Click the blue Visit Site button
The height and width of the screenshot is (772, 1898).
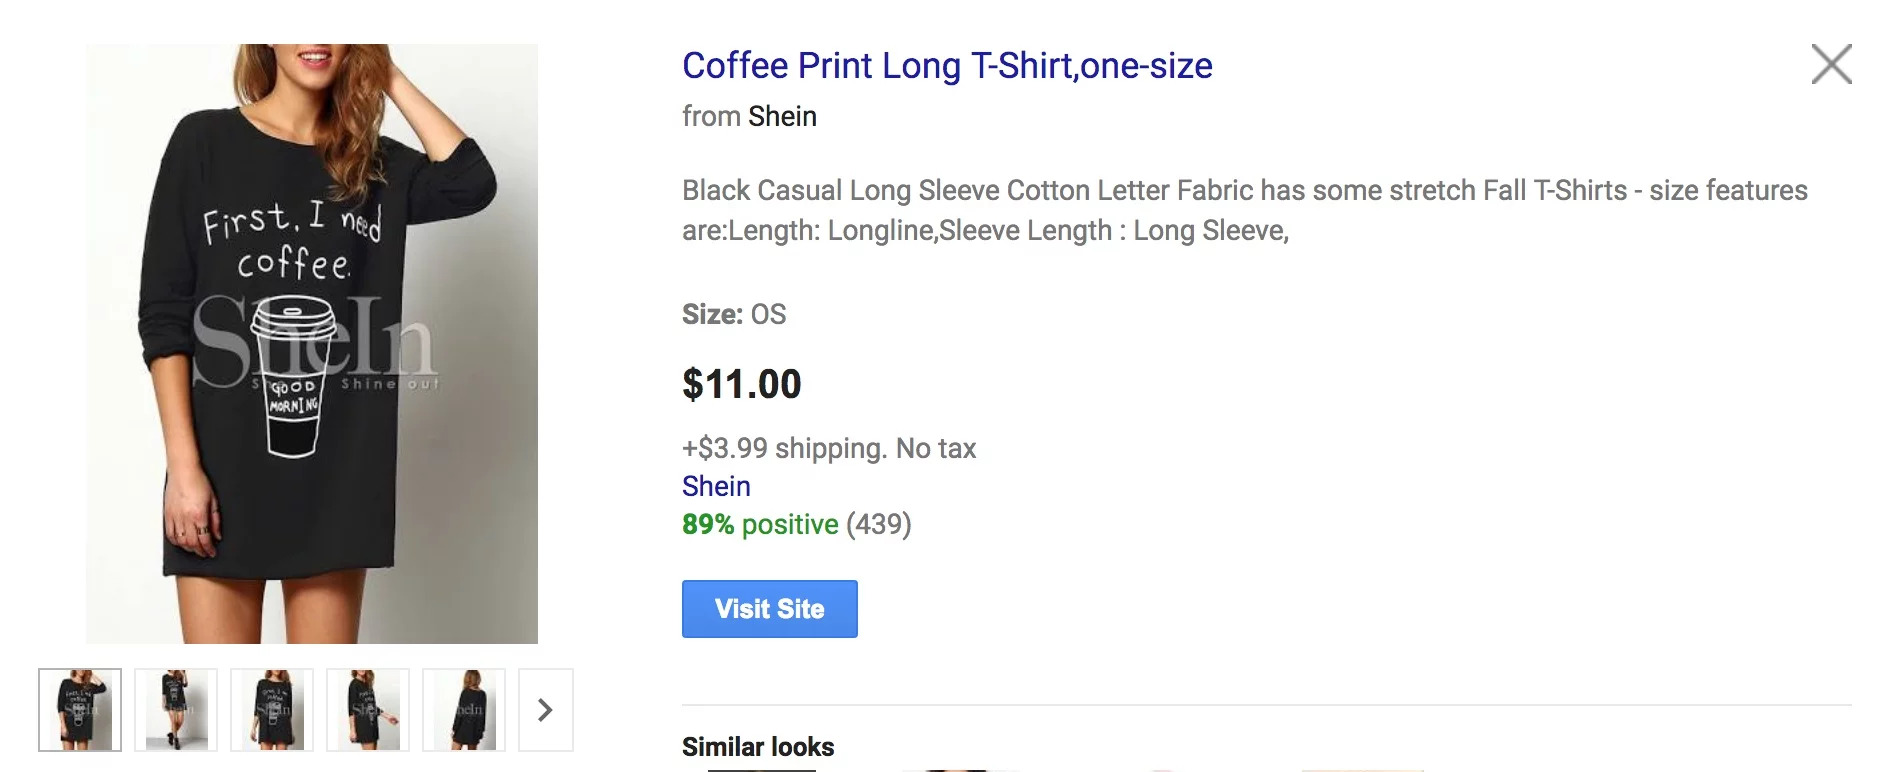tap(770, 609)
